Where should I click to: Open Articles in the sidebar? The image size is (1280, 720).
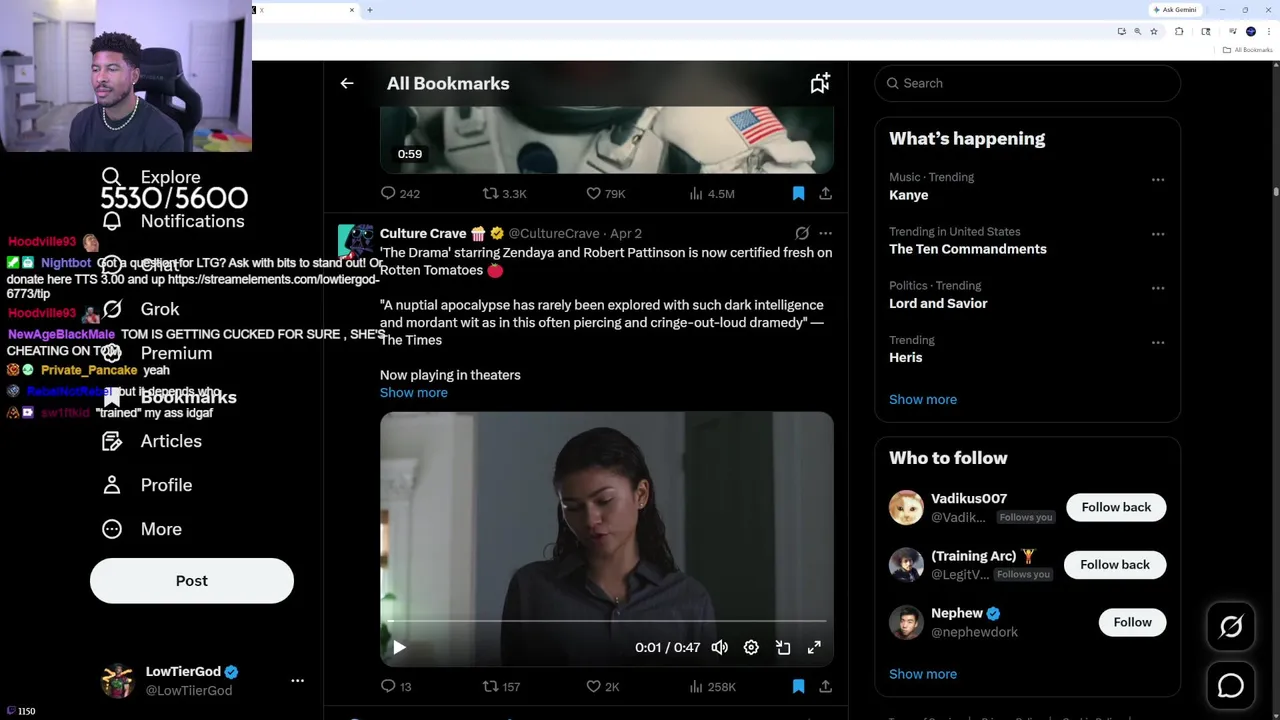152,441
